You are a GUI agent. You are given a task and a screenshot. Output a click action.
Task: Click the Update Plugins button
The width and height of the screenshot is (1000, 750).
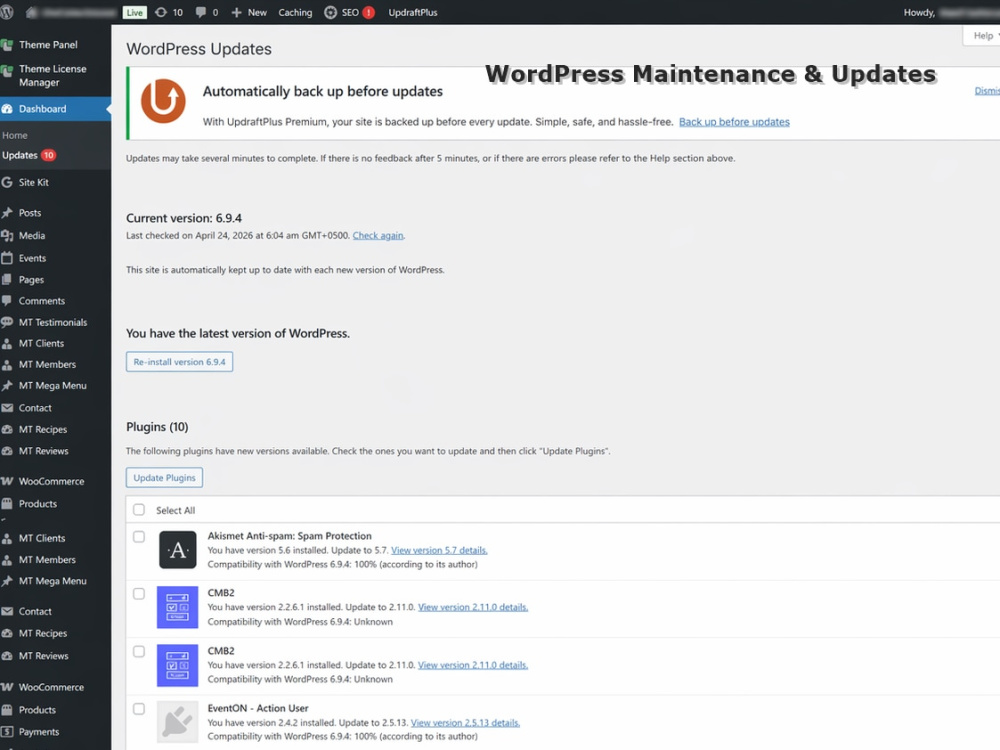tap(165, 478)
